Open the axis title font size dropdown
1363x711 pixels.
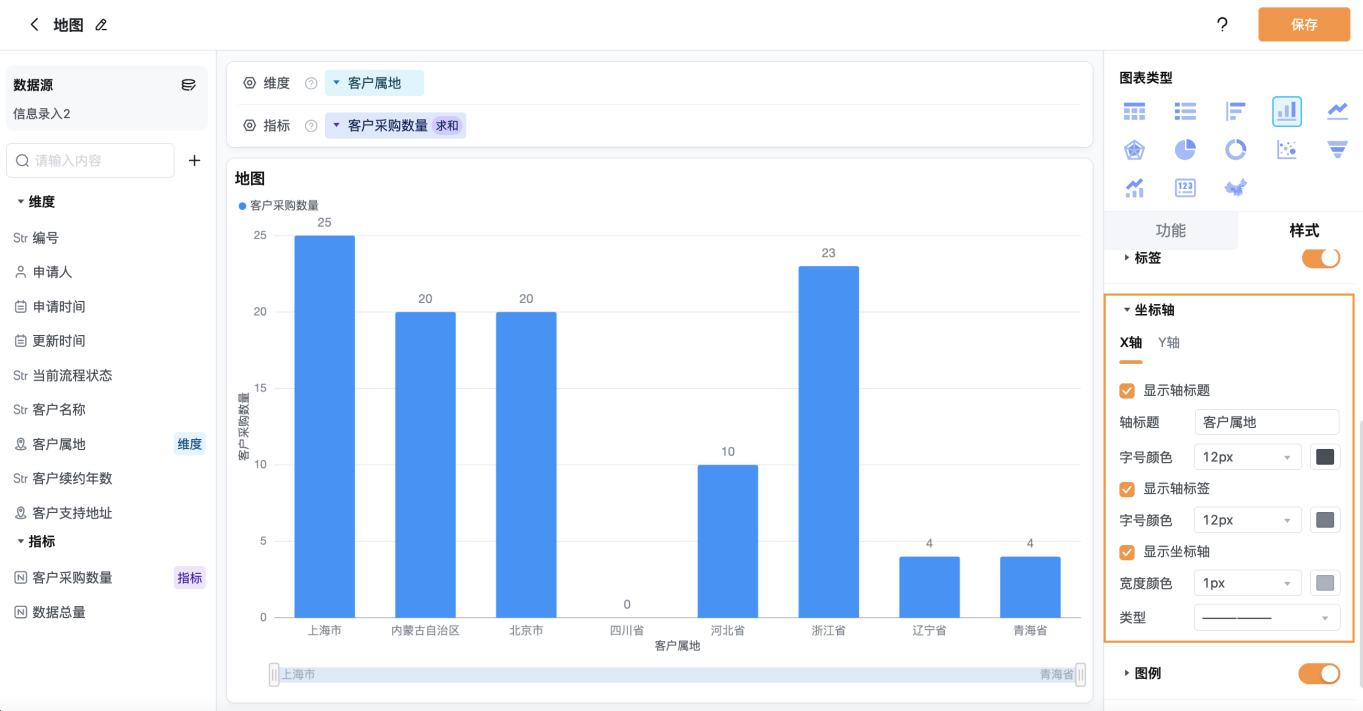tap(1247, 457)
